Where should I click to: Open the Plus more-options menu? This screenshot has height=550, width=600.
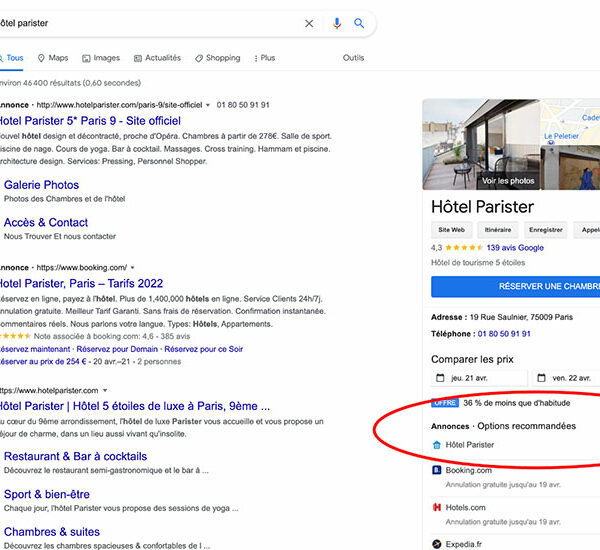tap(264, 58)
